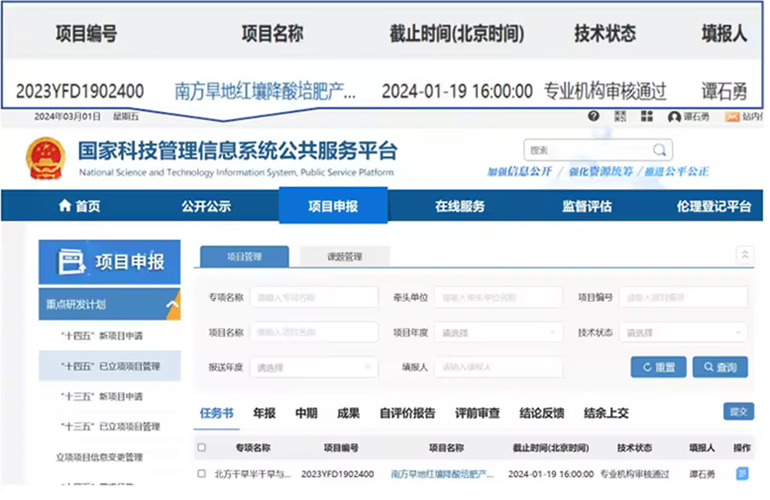Expand the 报送年度 dropdown
Viewport: 770px width, 500px height.
point(313,367)
